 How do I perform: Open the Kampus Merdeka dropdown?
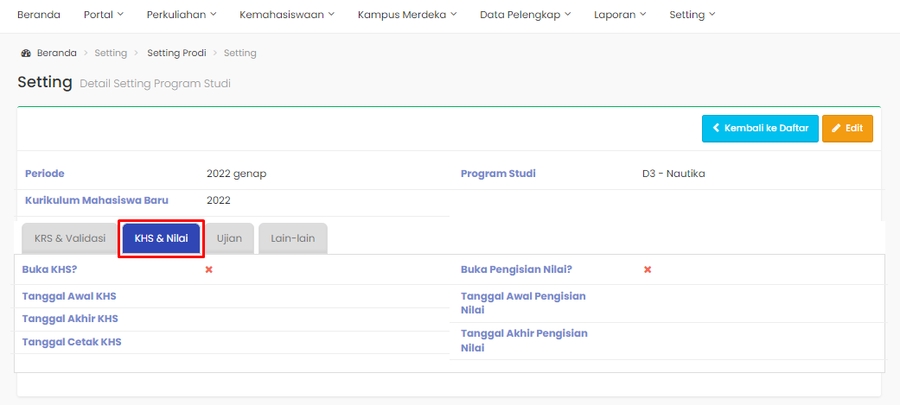pos(407,15)
